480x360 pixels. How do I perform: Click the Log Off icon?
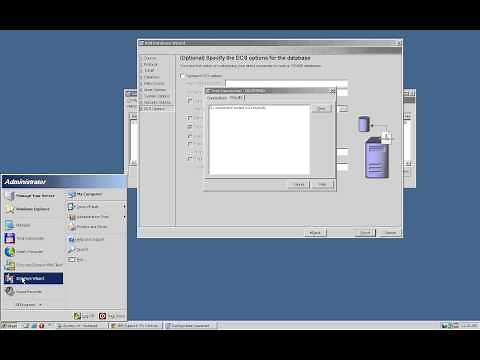point(77,316)
